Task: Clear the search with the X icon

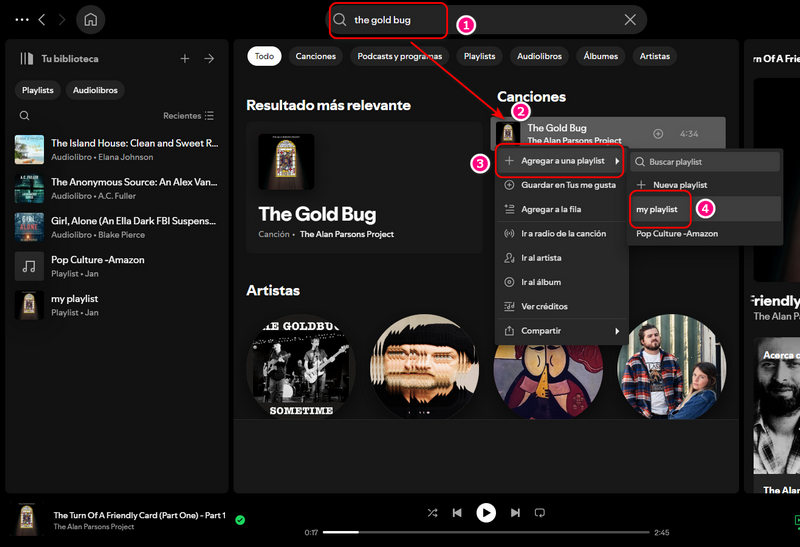Action: 630,19
